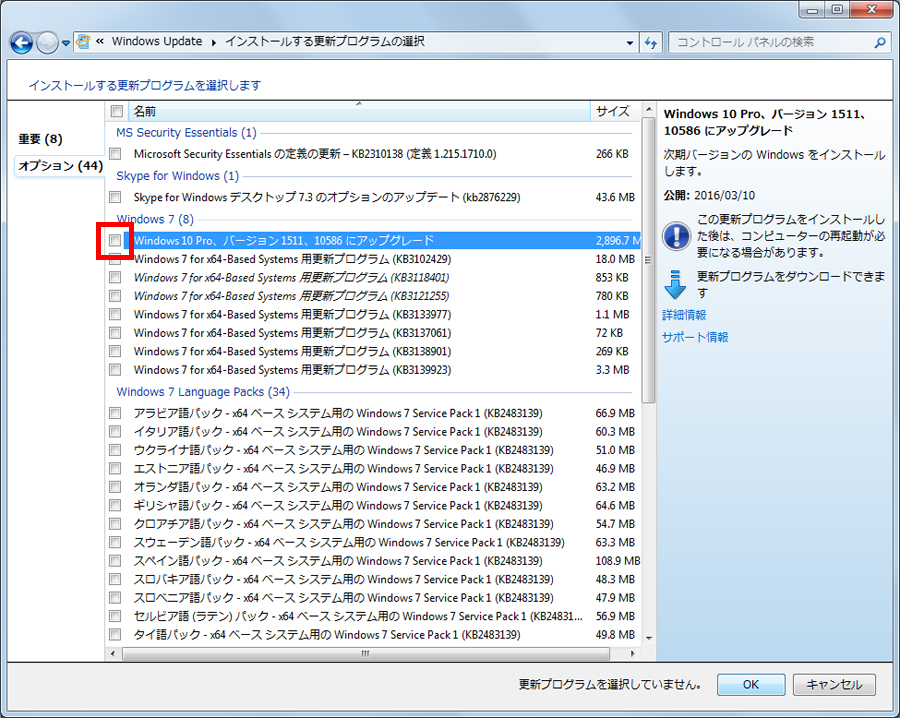Click the Windows Update address bar icon

[84, 41]
